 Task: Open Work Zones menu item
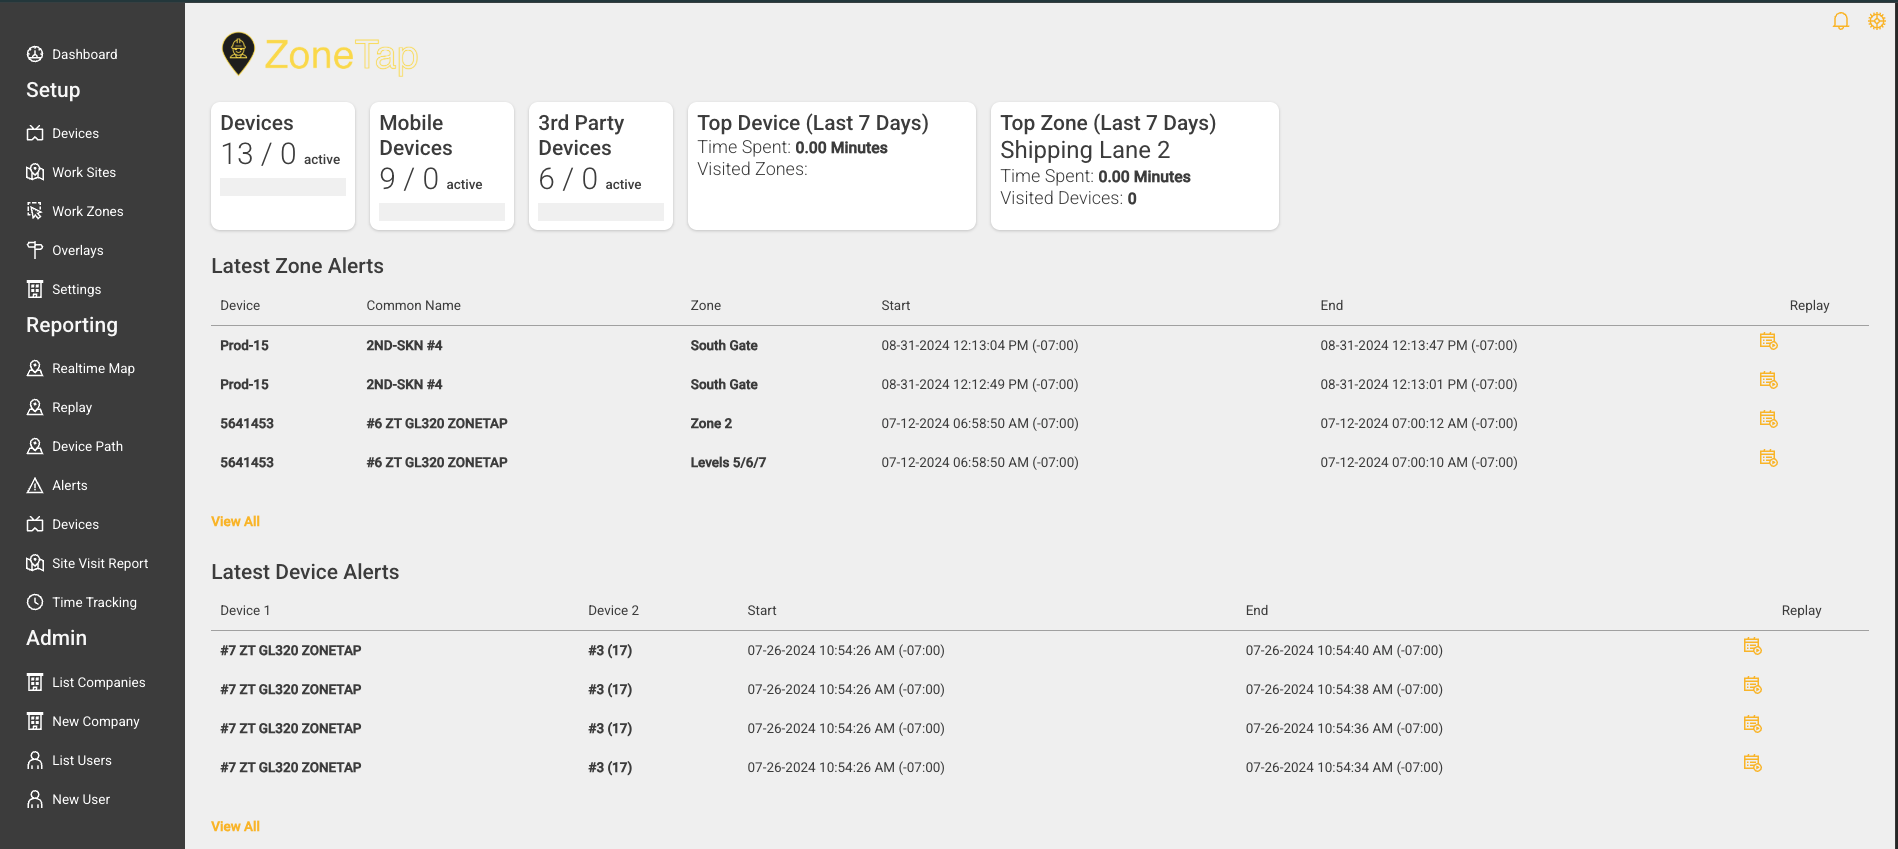88,211
